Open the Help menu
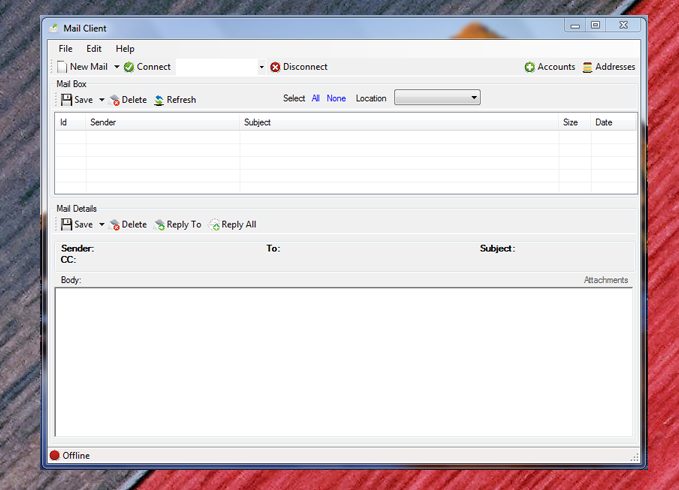The image size is (679, 490). [x=125, y=48]
